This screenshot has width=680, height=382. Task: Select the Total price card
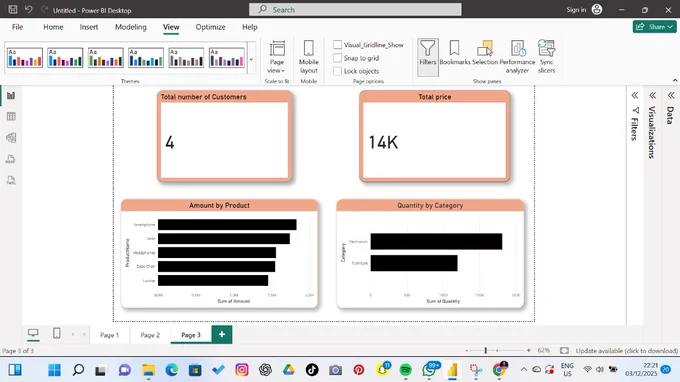[x=435, y=136]
